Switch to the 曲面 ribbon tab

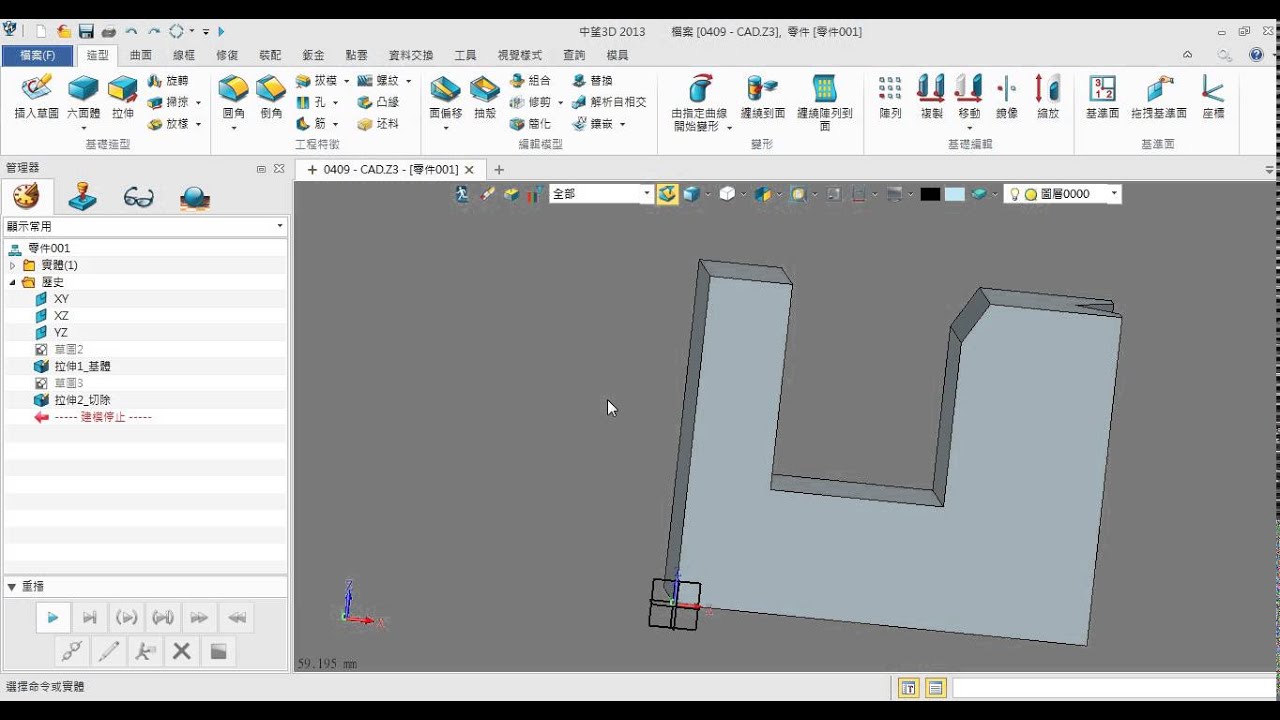pyautogui.click(x=141, y=55)
